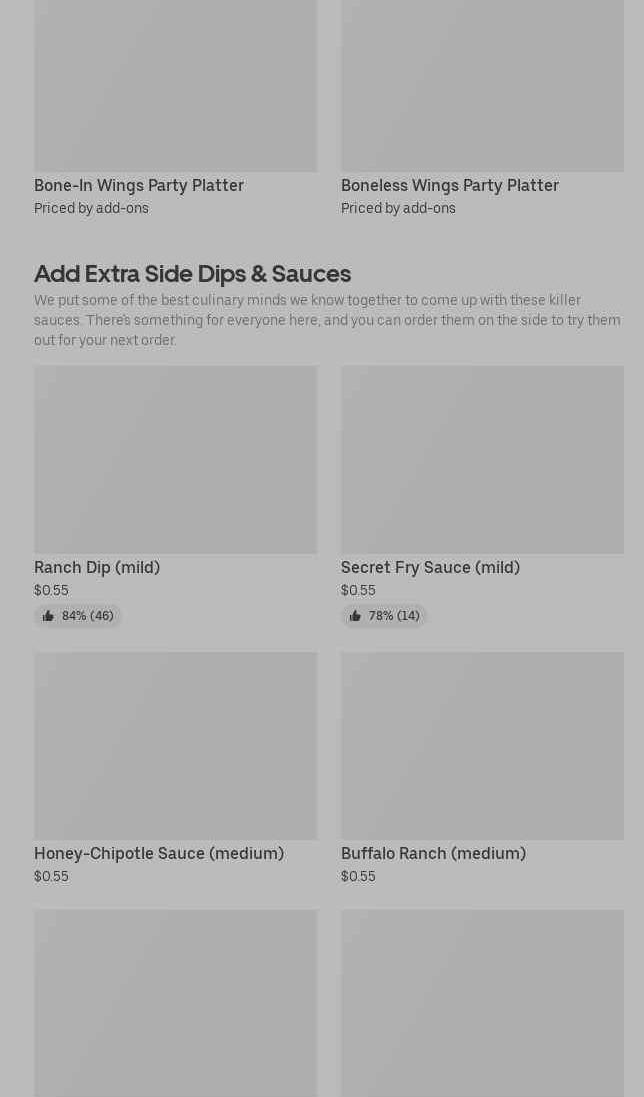Click the Boneless Wings Party Platter title
Viewport: 644px width, 1097px height.
click(x=450, y=185)
